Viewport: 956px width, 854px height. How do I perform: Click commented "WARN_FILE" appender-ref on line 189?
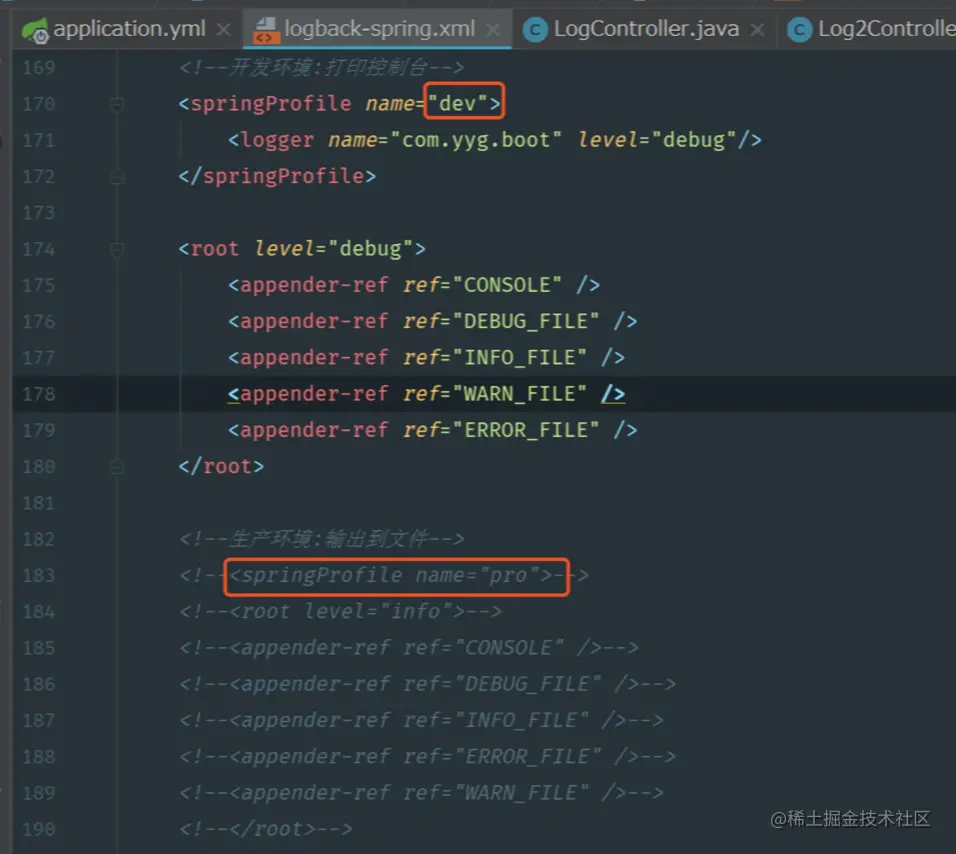(421, 793)
